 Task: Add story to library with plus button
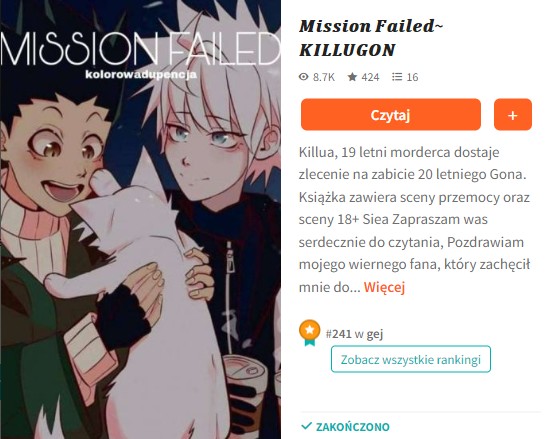click(x=512, y=115)
